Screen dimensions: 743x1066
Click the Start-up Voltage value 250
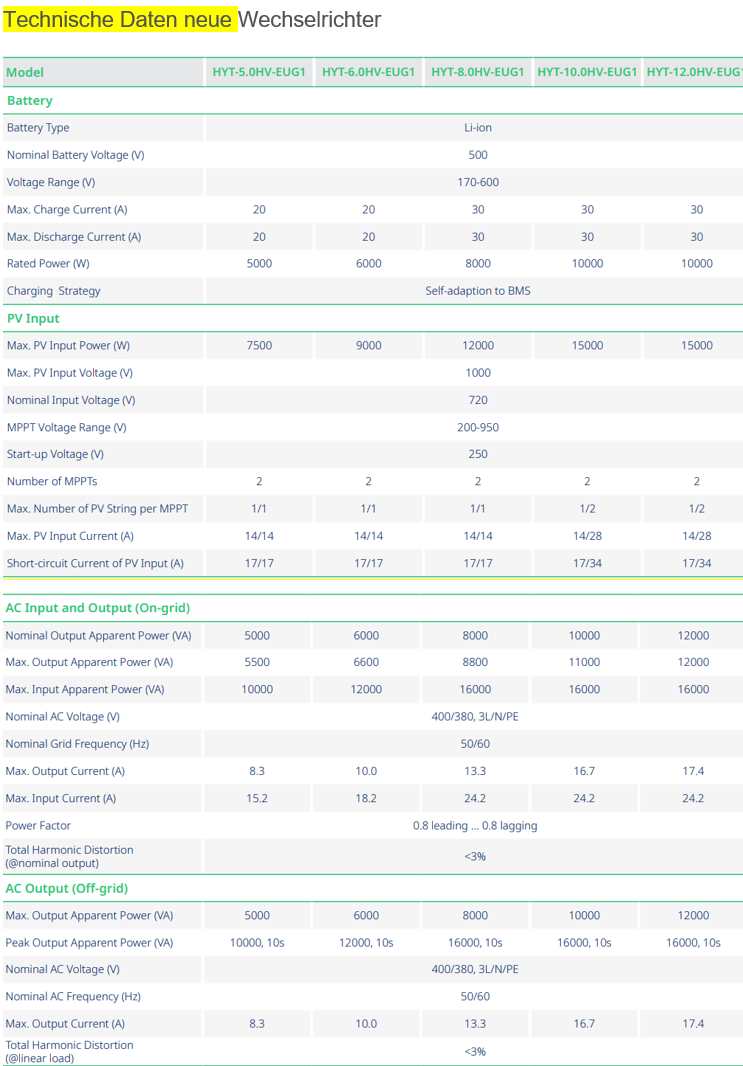(478, 454)
